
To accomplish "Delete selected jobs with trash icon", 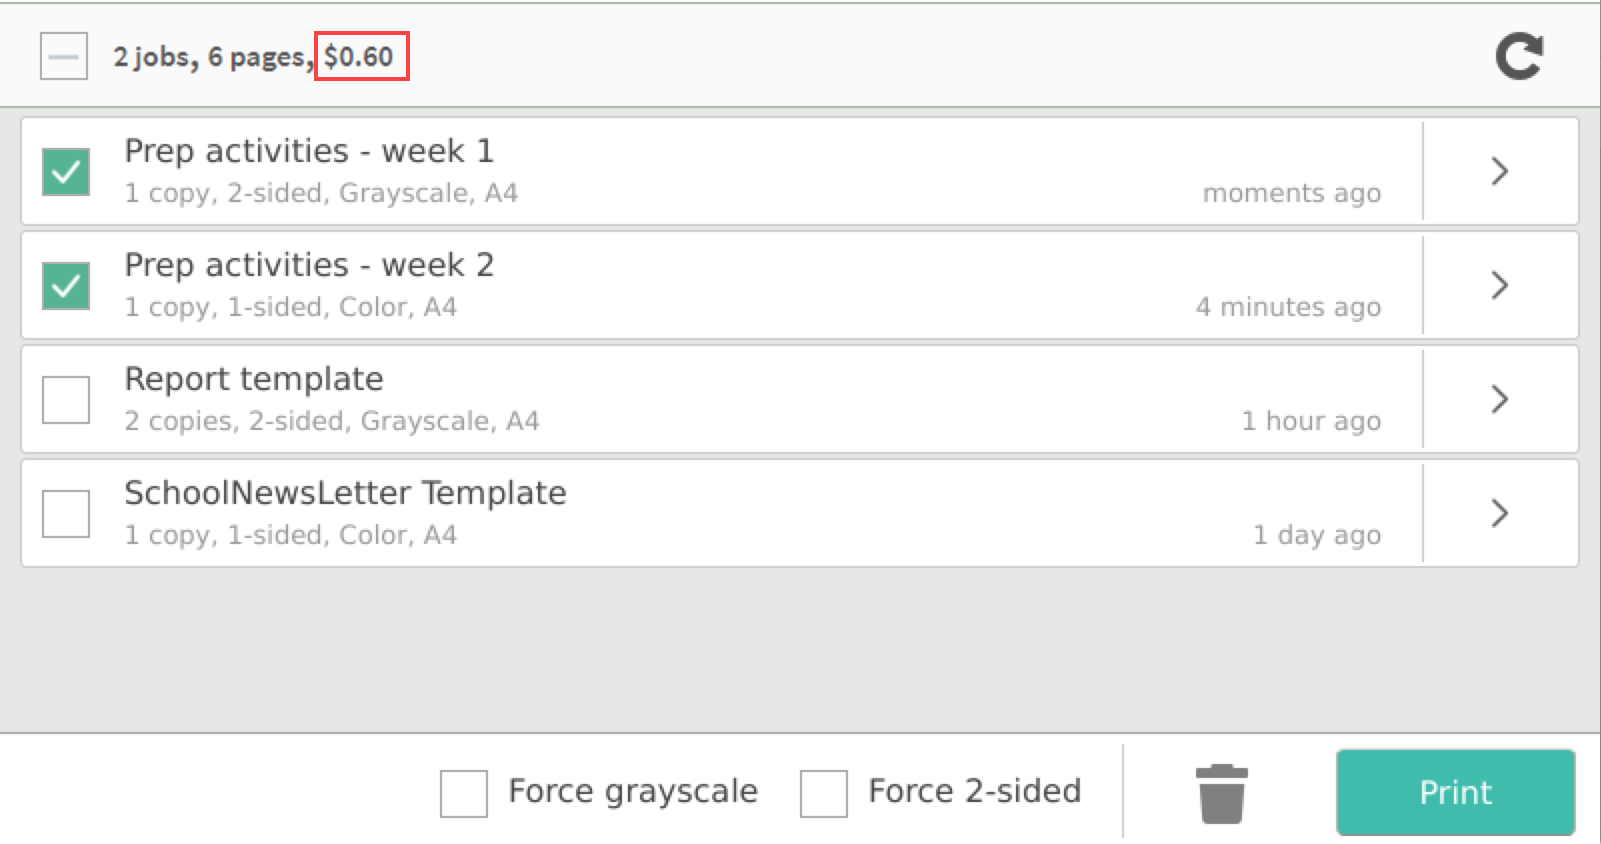I will click(x=1221, y=794).
